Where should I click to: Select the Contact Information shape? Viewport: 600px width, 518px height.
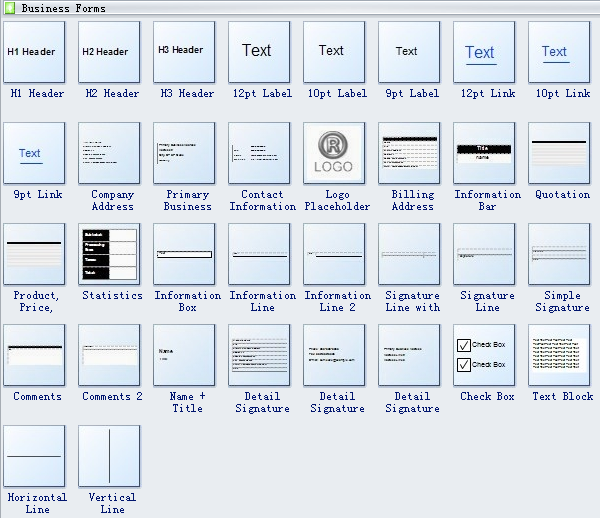259,153
